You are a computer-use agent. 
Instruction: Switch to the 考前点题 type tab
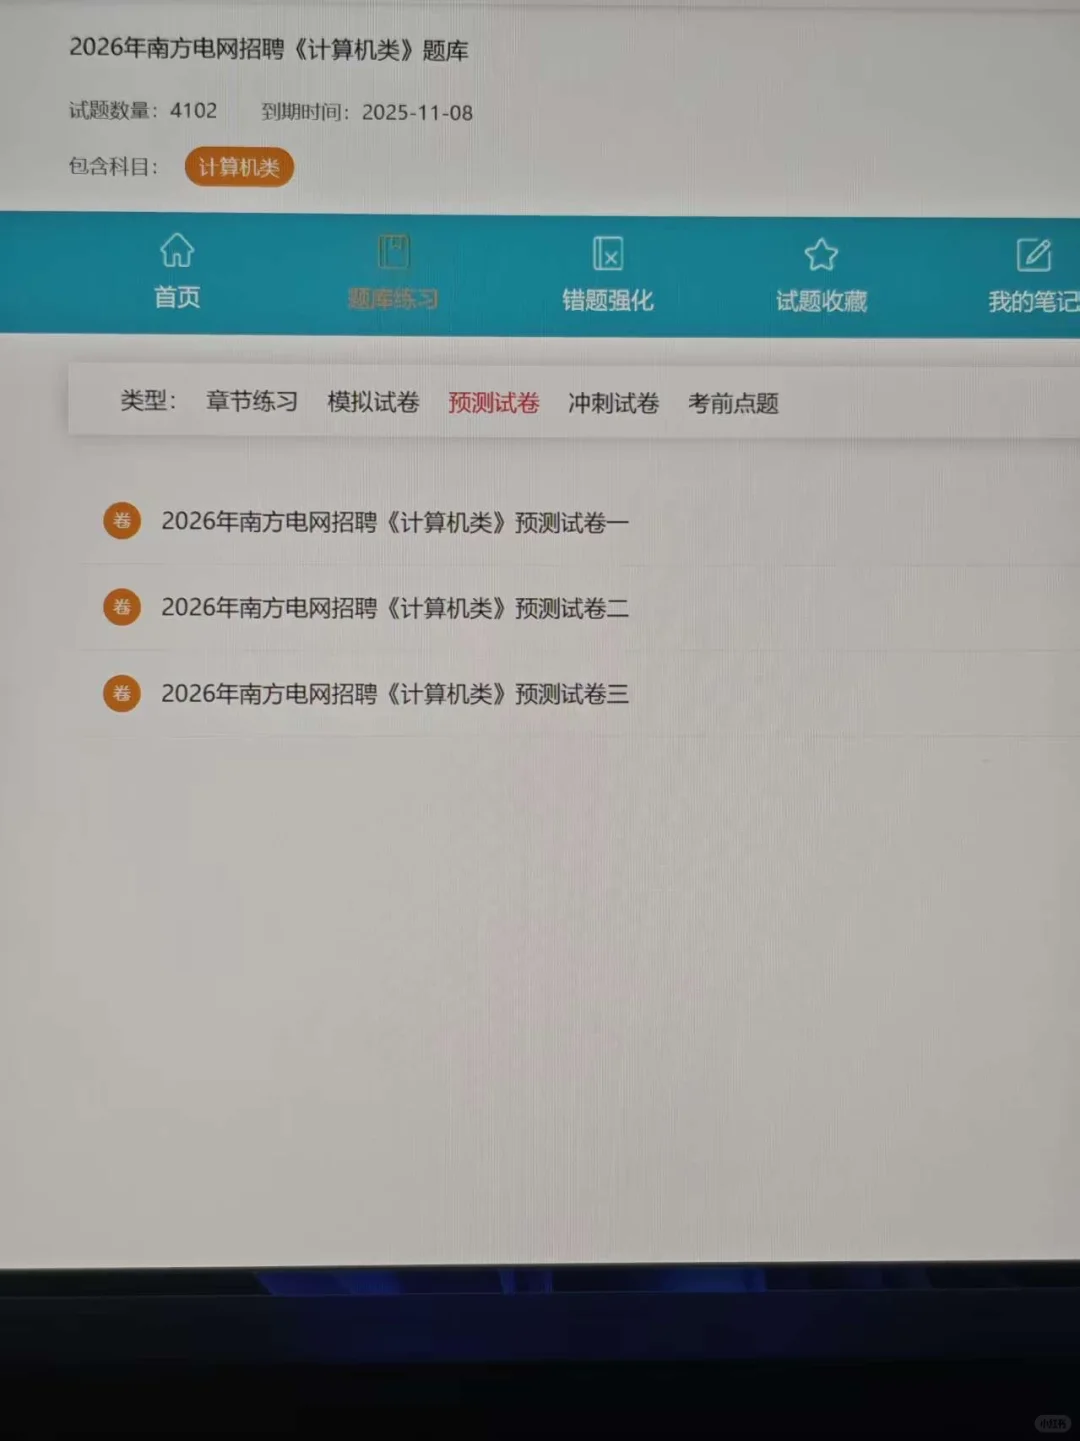point(733,404)
